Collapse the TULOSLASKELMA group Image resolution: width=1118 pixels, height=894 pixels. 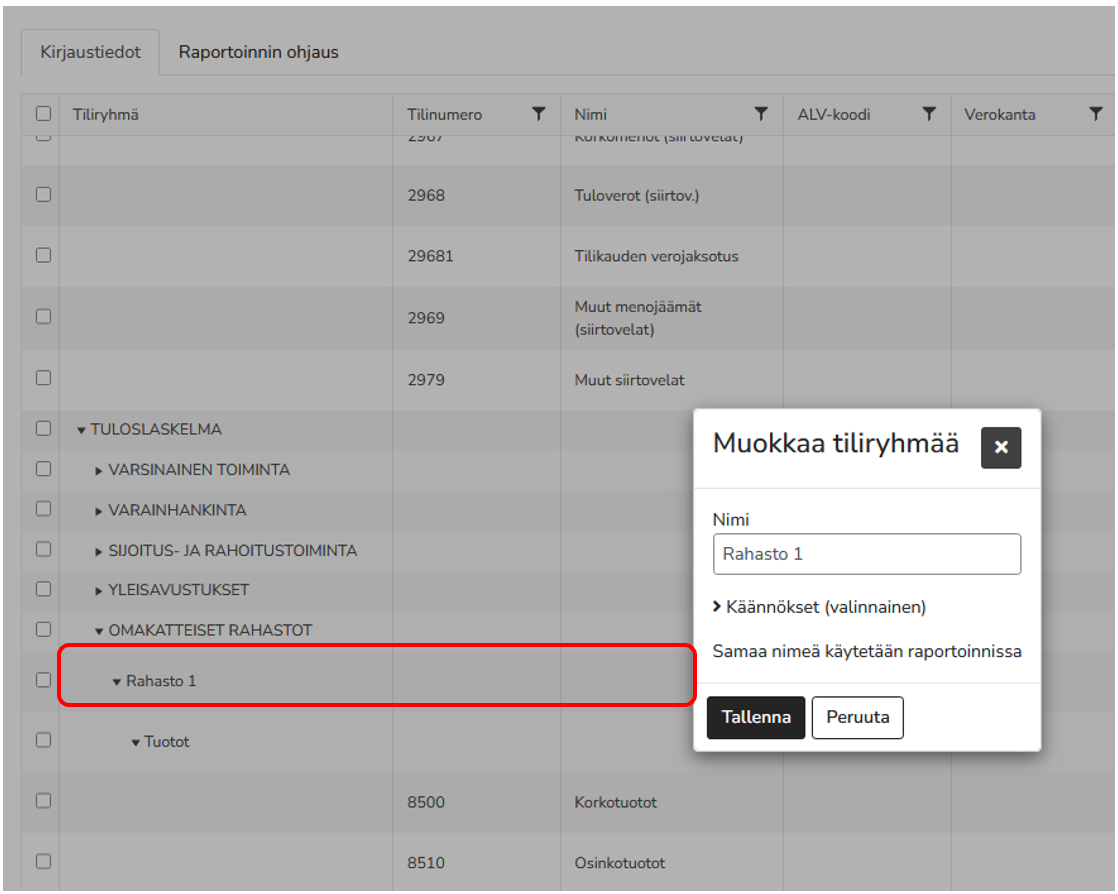point(81,430)
